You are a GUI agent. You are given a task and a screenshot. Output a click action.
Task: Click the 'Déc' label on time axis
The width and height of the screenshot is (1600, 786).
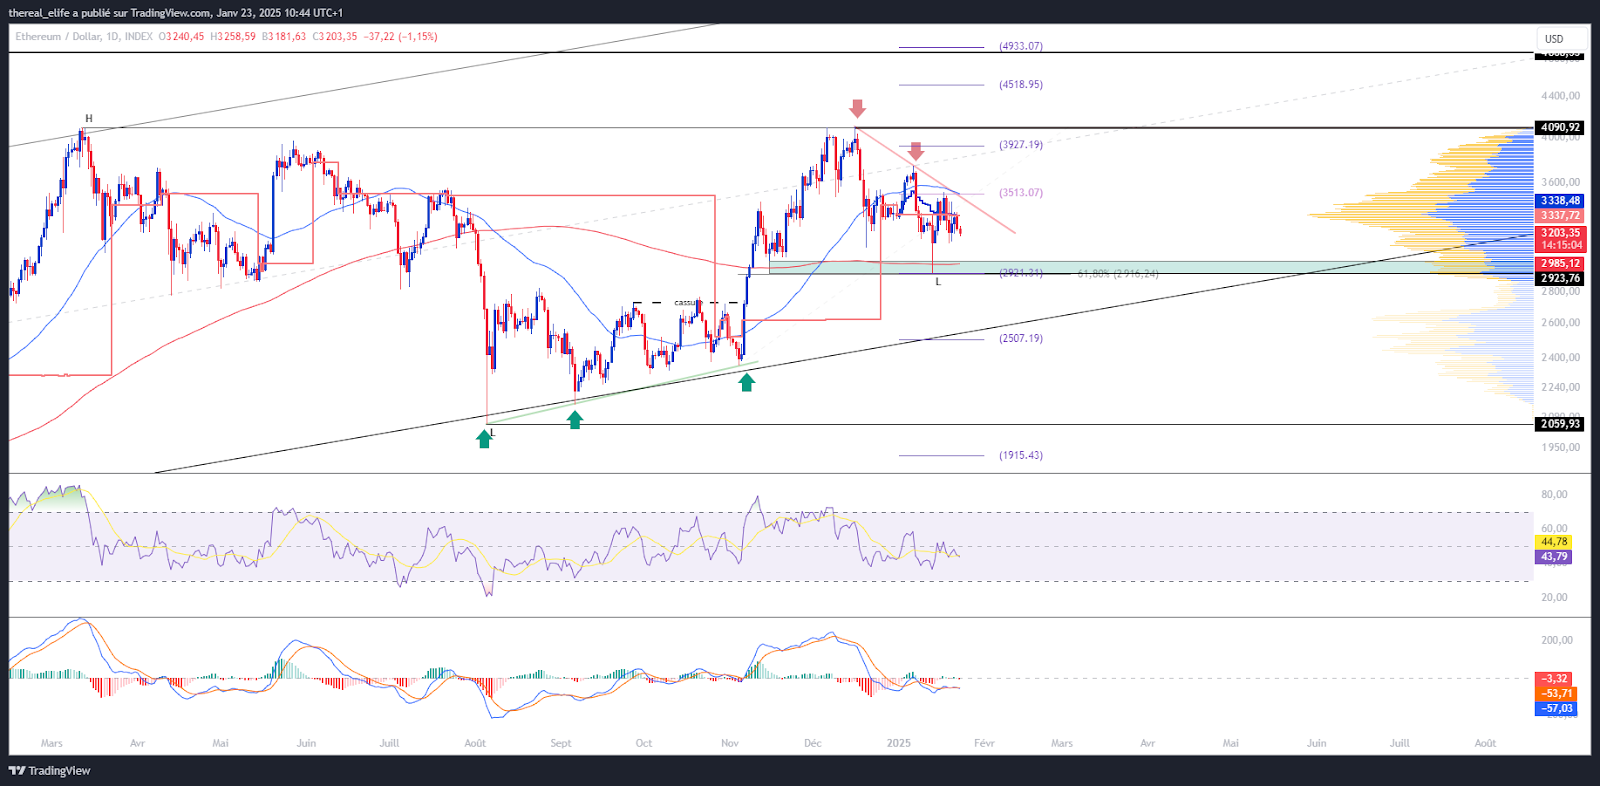click(x=813, y=743)
